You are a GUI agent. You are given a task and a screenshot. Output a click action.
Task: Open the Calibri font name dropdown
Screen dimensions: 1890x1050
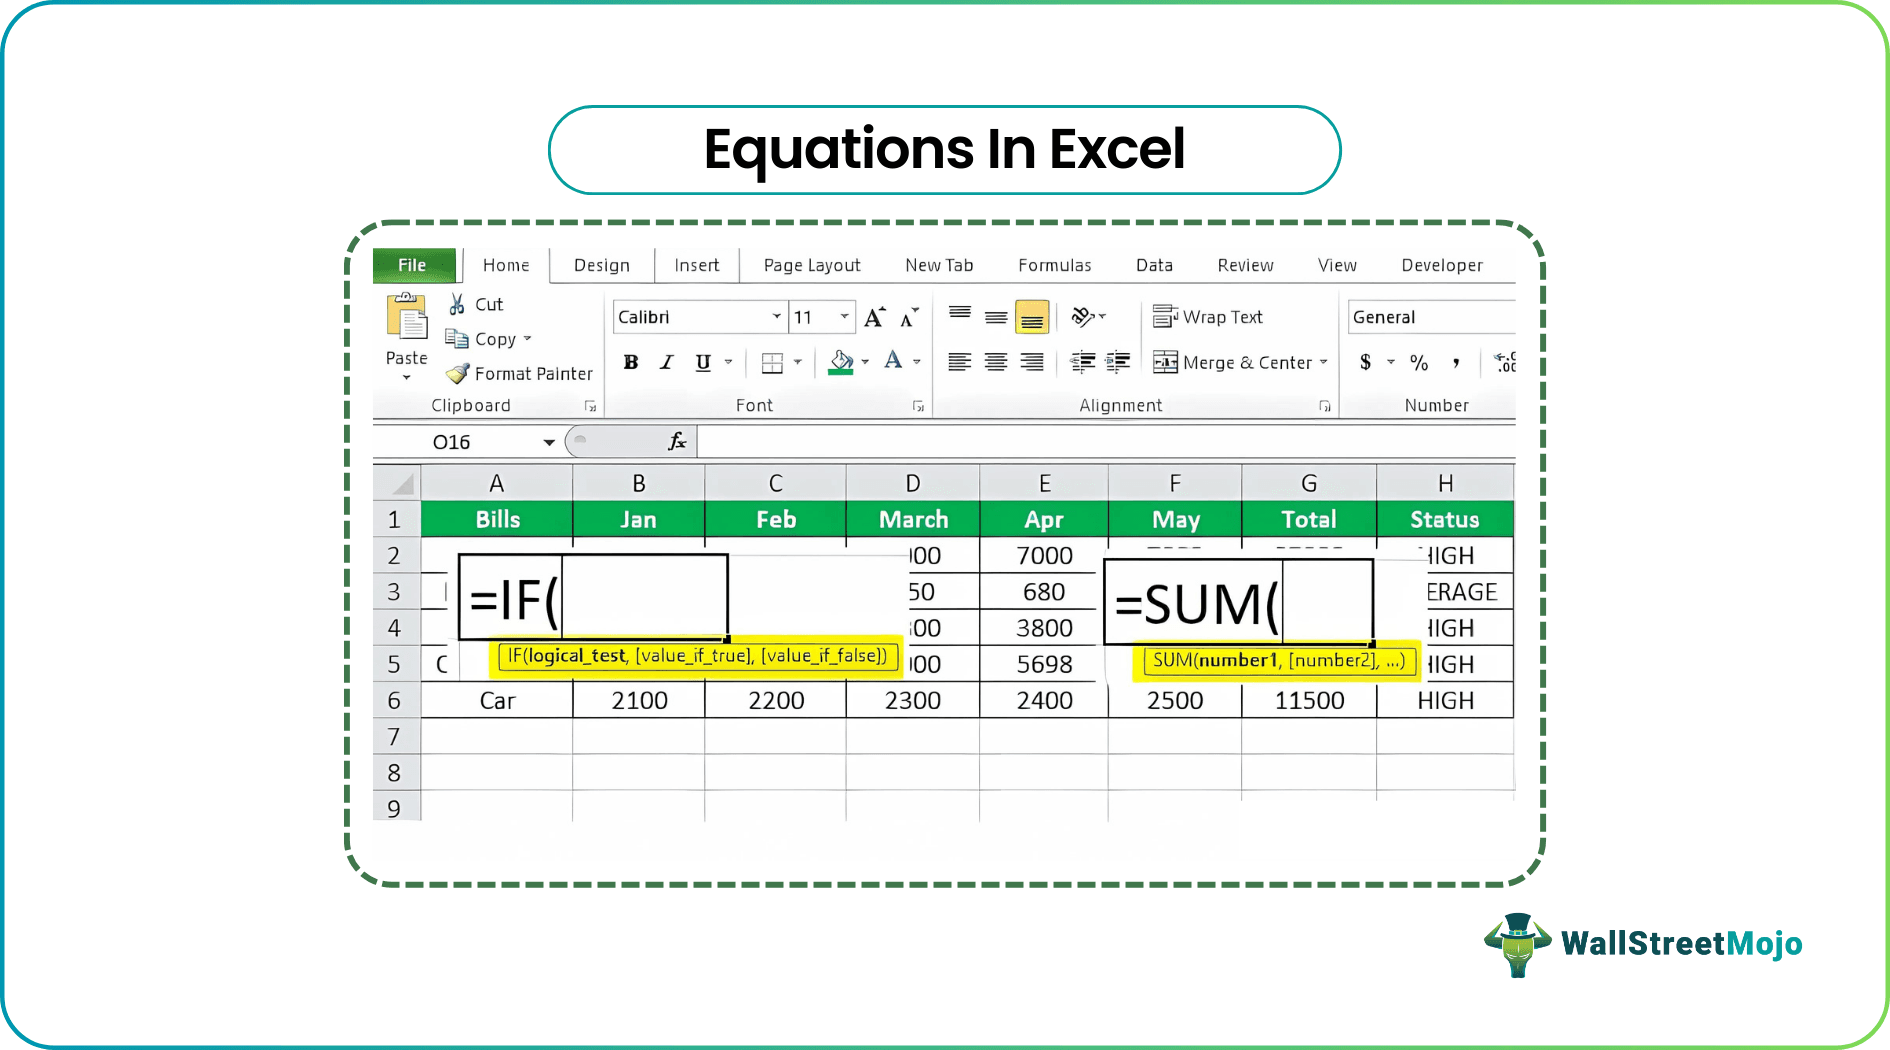[778, 316]
